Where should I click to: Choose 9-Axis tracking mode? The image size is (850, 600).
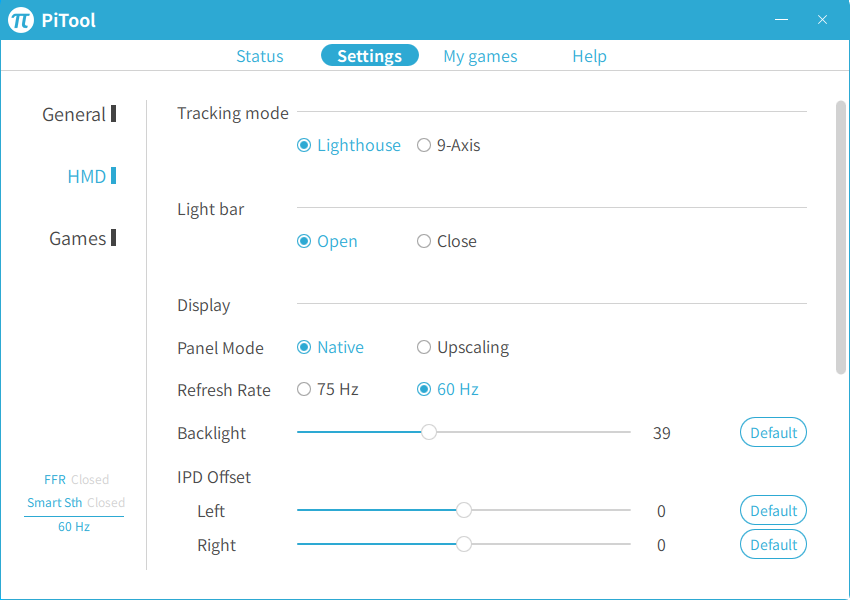[x=448, y=145]
